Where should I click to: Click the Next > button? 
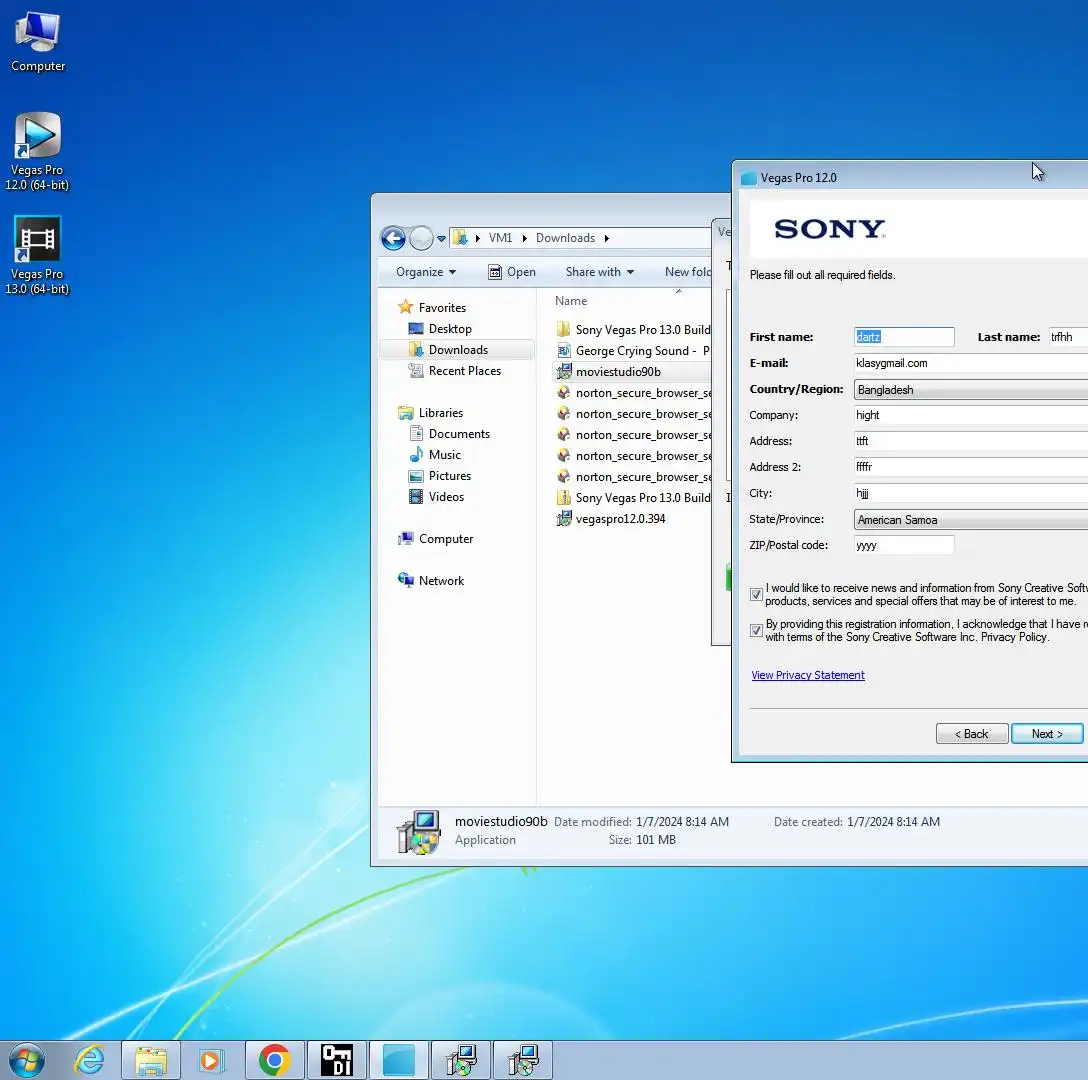1046,734
